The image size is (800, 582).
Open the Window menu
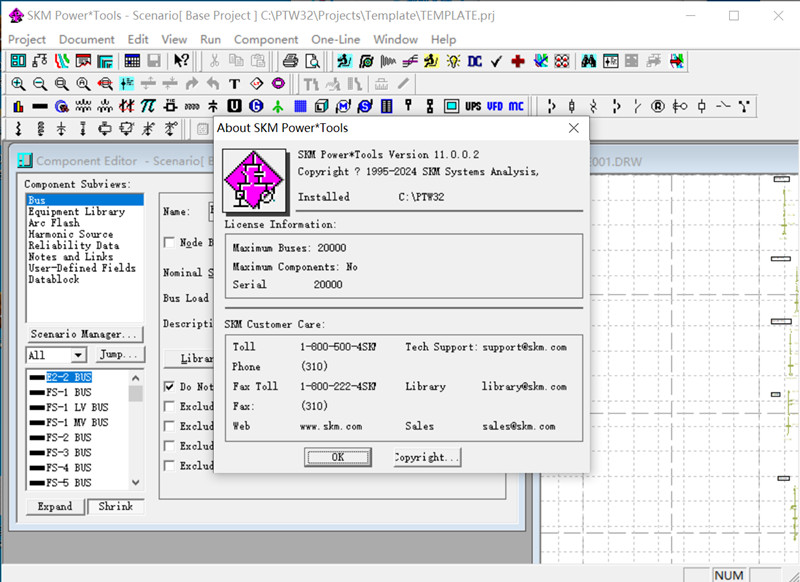pyautogui.click(x=395, y=39)
